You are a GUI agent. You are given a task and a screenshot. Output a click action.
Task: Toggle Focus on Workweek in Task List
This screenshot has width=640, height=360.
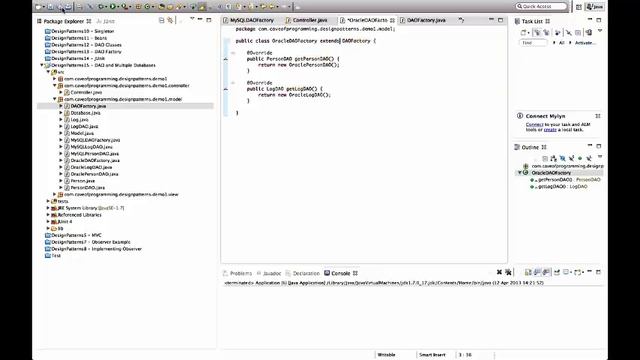(557, 33)
